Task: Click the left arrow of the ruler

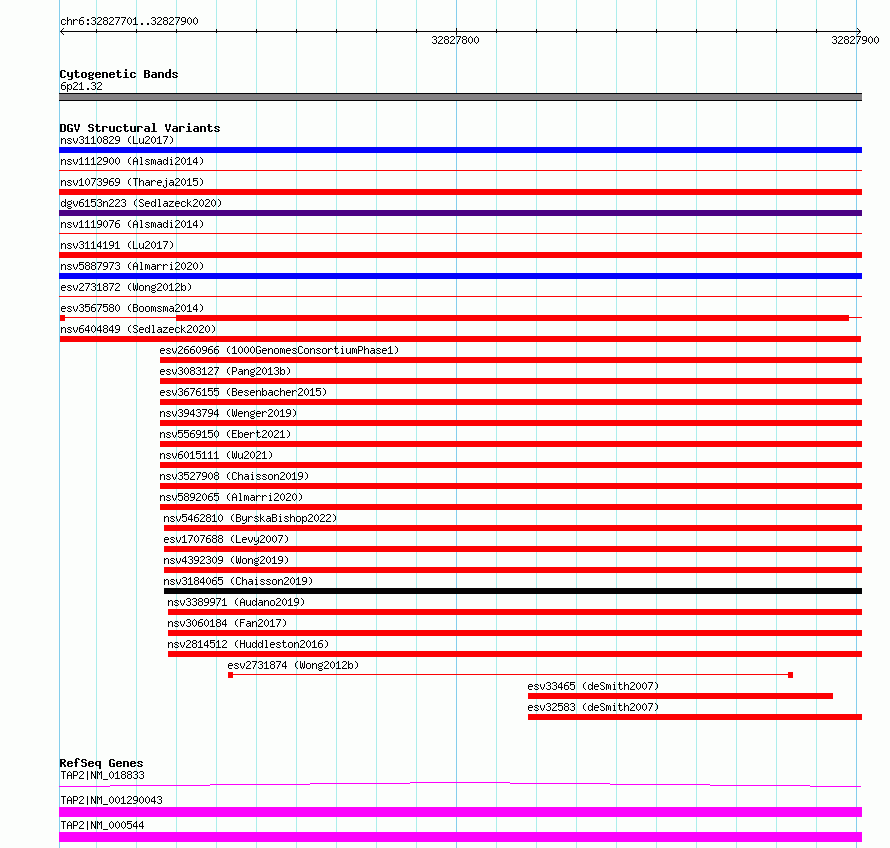Action: click(x=62, y=32)
